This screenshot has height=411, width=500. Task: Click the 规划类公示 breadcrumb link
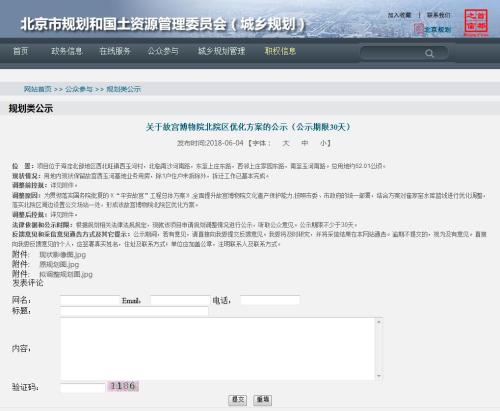pyautogui.click(x=123, y=89)
